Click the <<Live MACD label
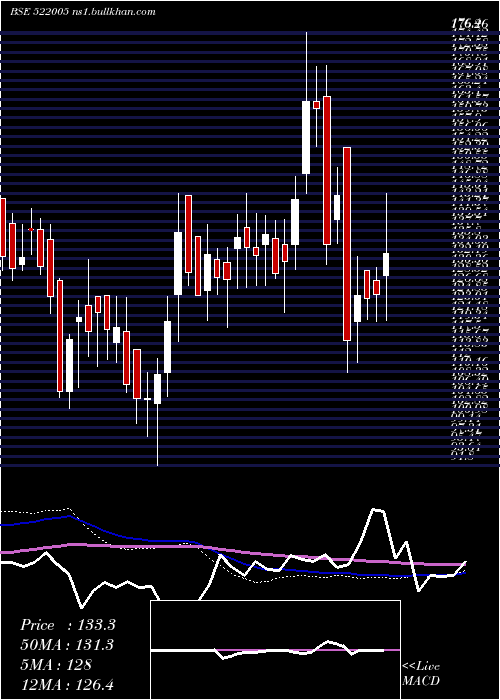The width and height of the screenshot is (500, 700). click(x=421, y=673)
